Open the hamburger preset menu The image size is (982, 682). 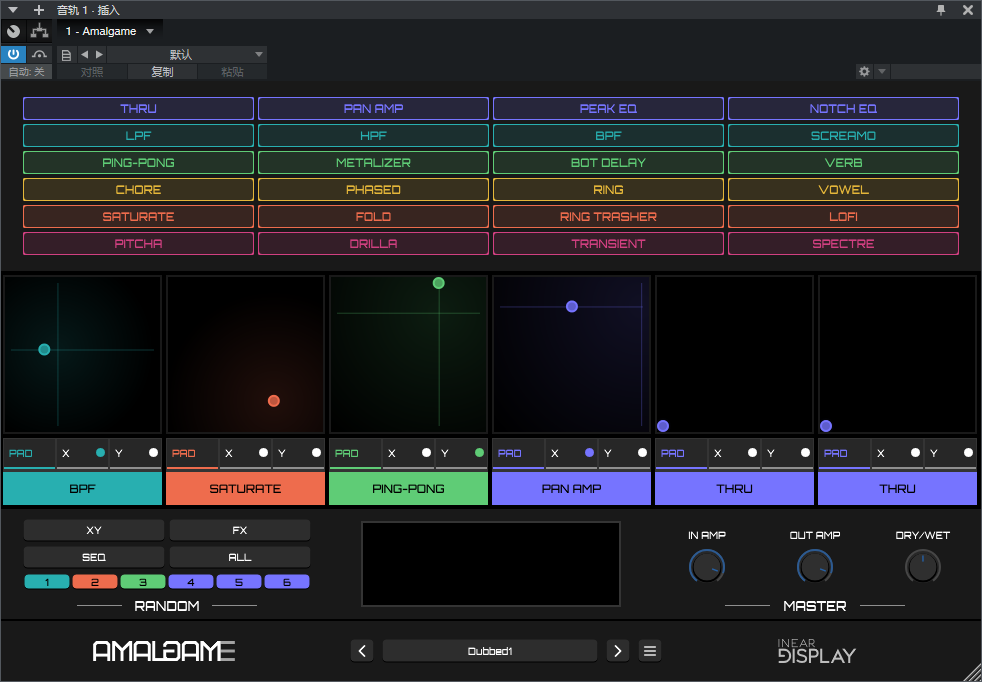coord(650,651)
